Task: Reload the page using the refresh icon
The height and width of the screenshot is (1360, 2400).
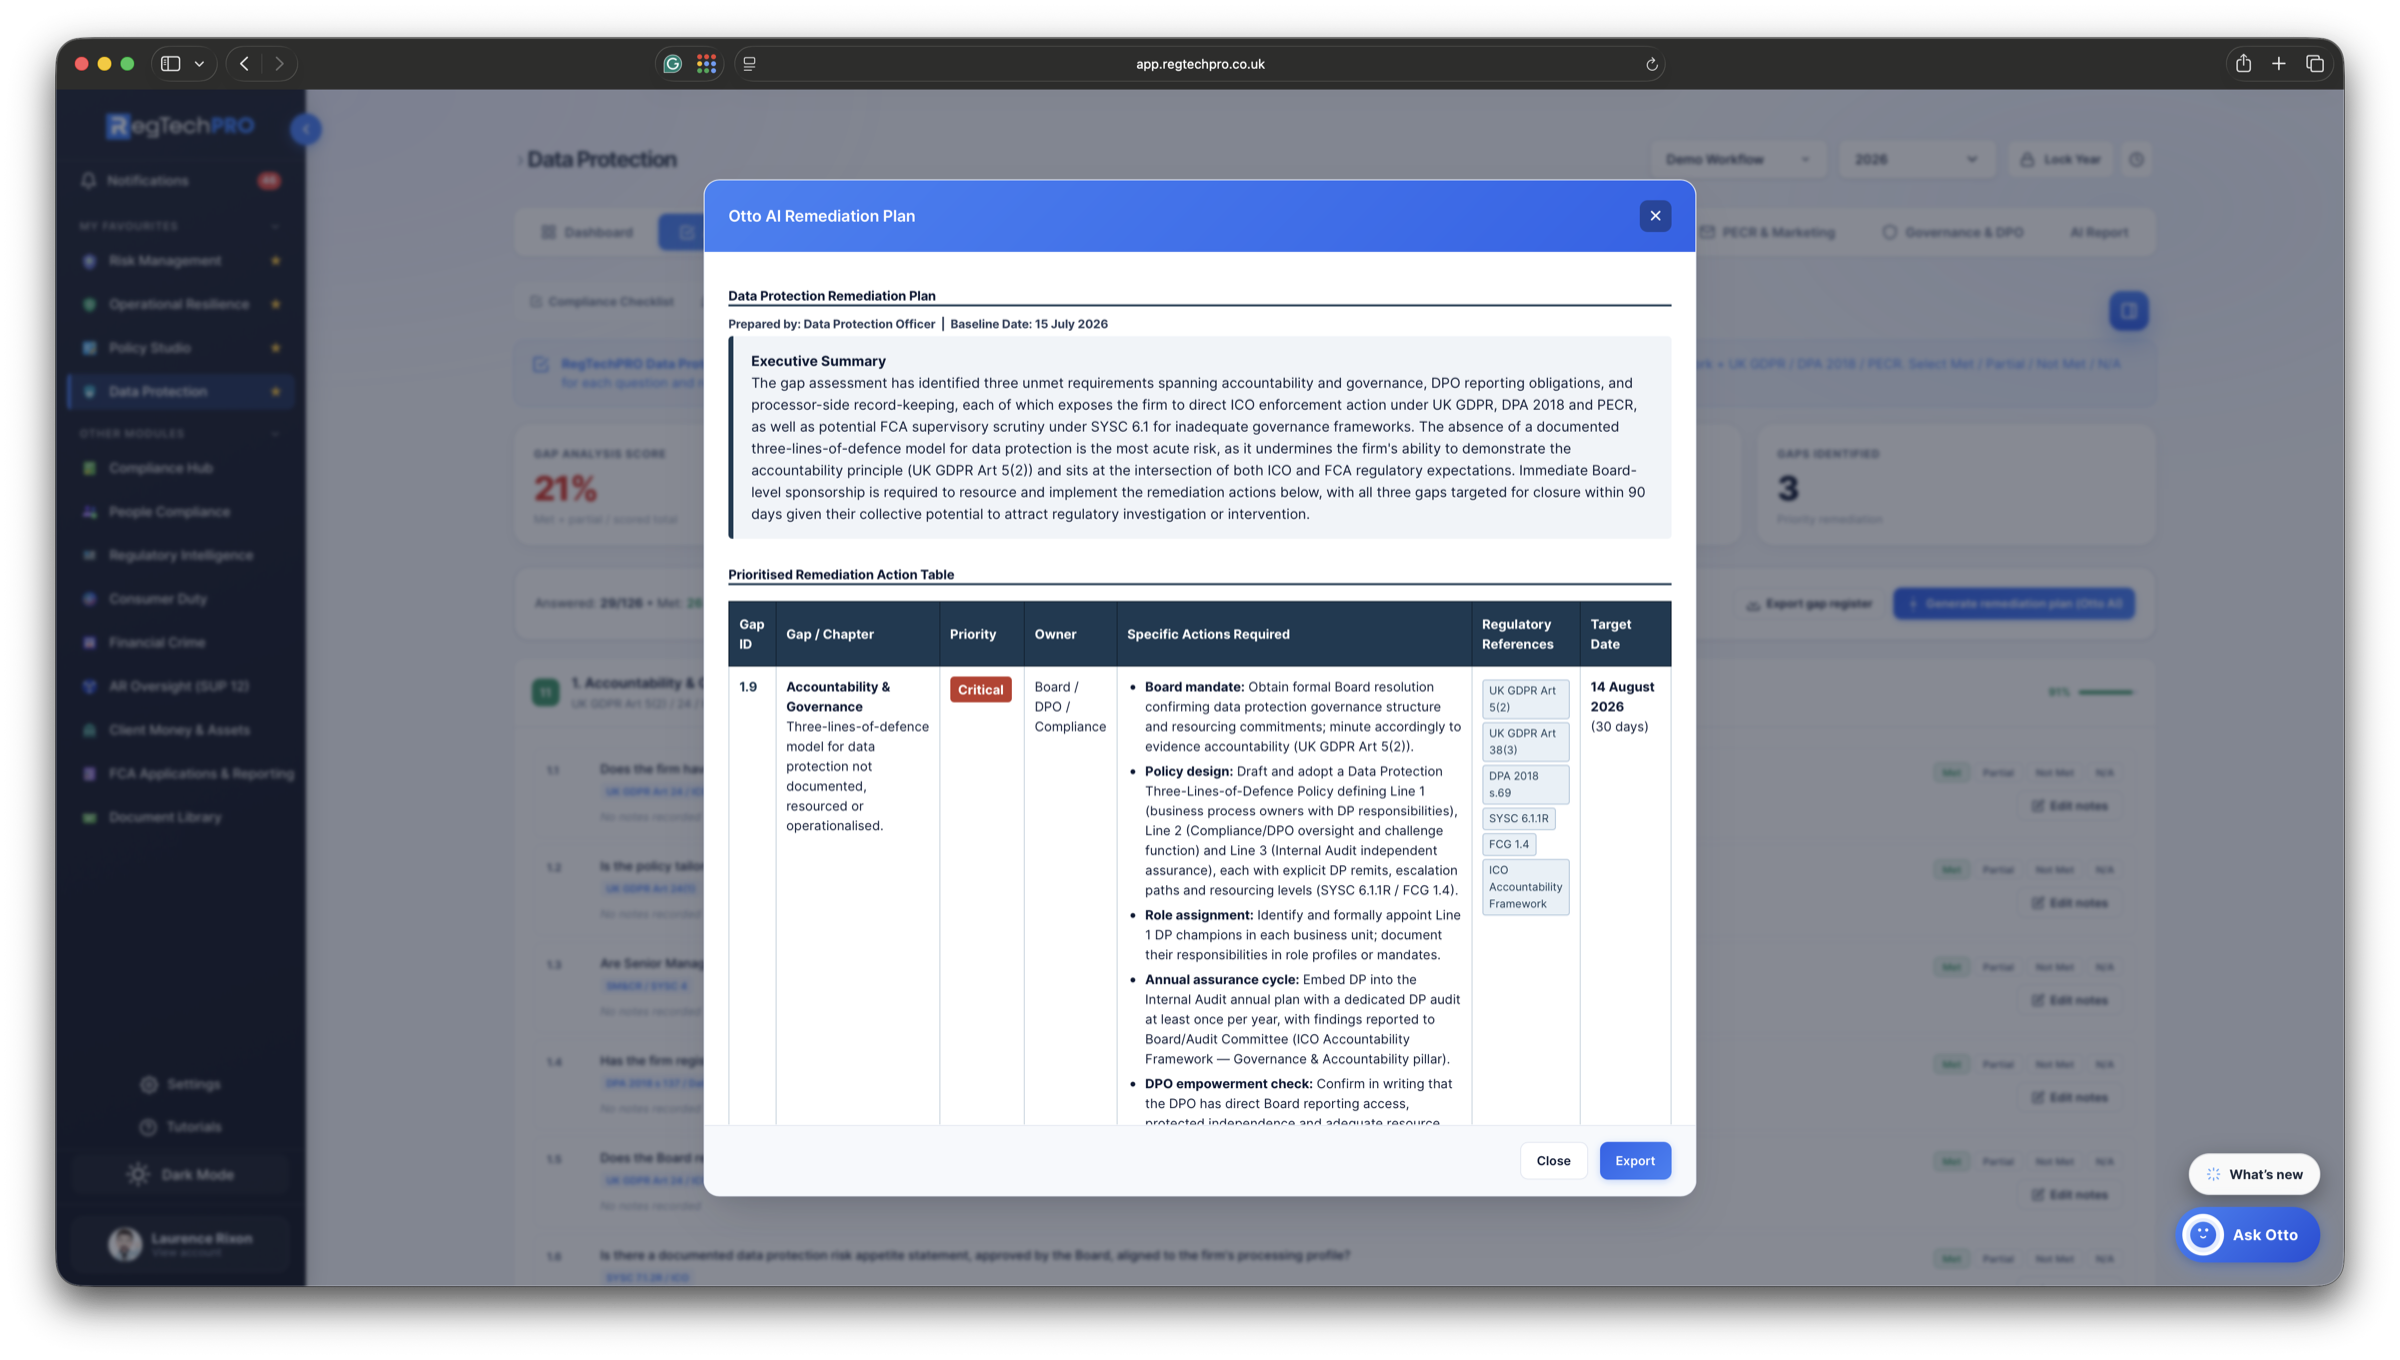Action: pyautogui.click(x=1651, y=64)
